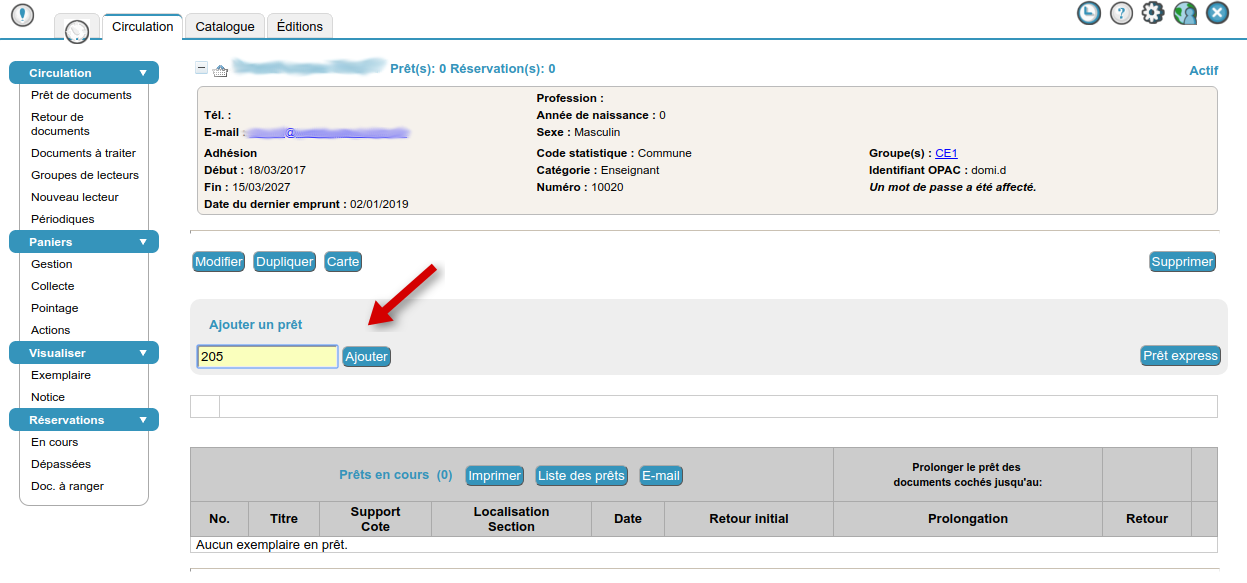Open help using the question mark icon
Image resolution: width=1247 pixels, height=583 pixels.
1120,14
